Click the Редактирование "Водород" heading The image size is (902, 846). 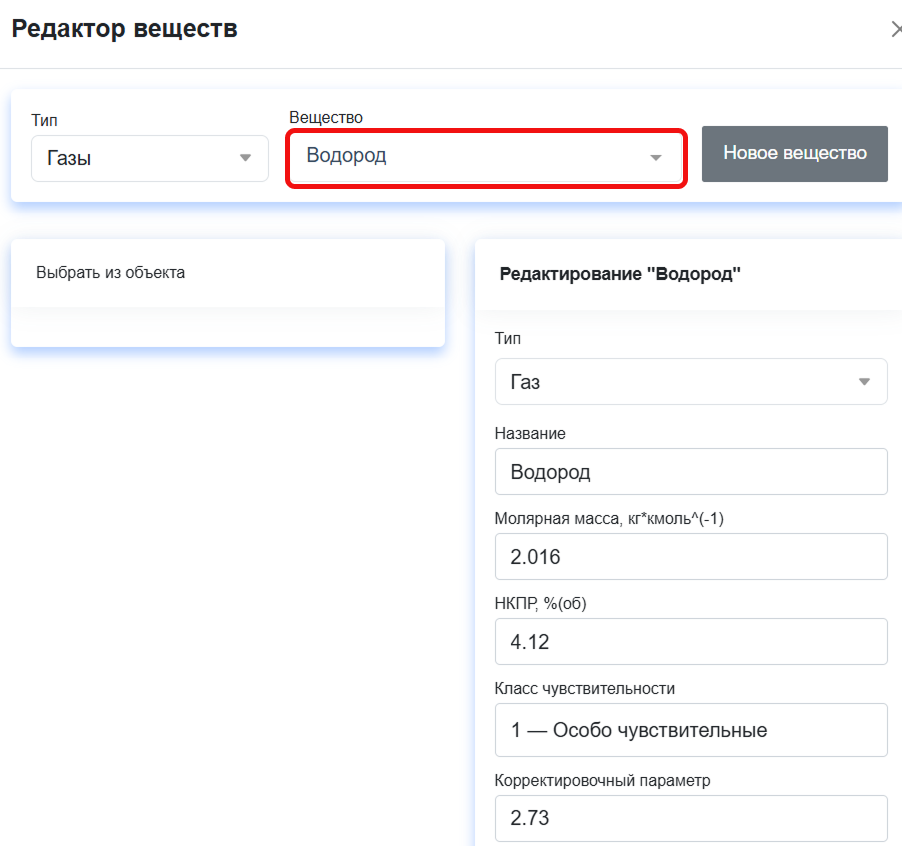[620, 274]
